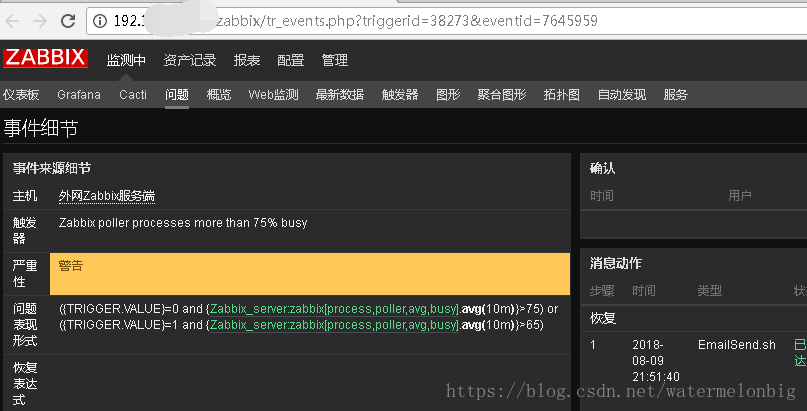The image size is (807, 411).
Task: Open the 报表 menu
Action: 247,60
